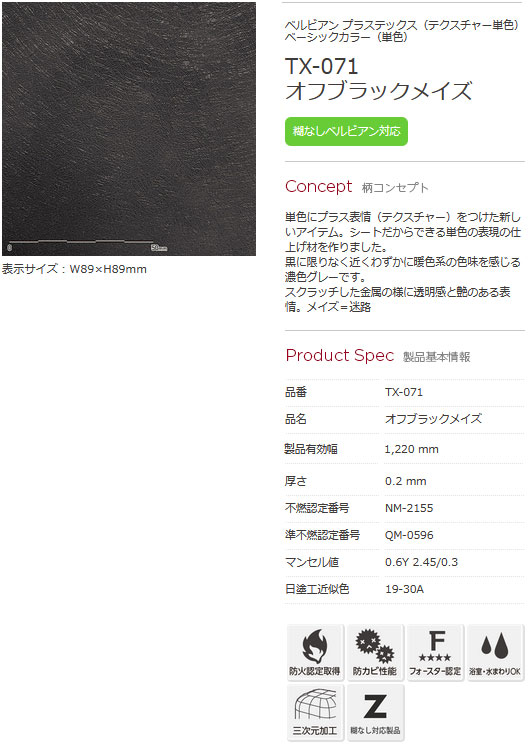
Task: Click the TX-071 product code heading
Action: pos(321,66)
